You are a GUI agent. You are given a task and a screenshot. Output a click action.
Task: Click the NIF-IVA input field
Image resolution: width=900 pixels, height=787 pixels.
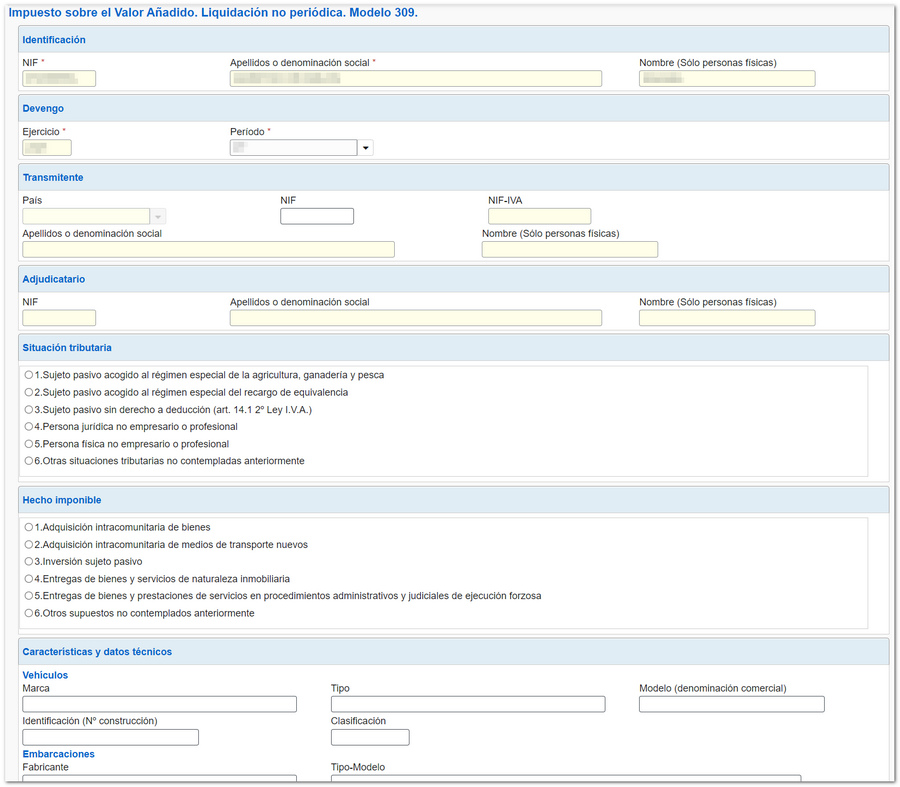[539, 216]
